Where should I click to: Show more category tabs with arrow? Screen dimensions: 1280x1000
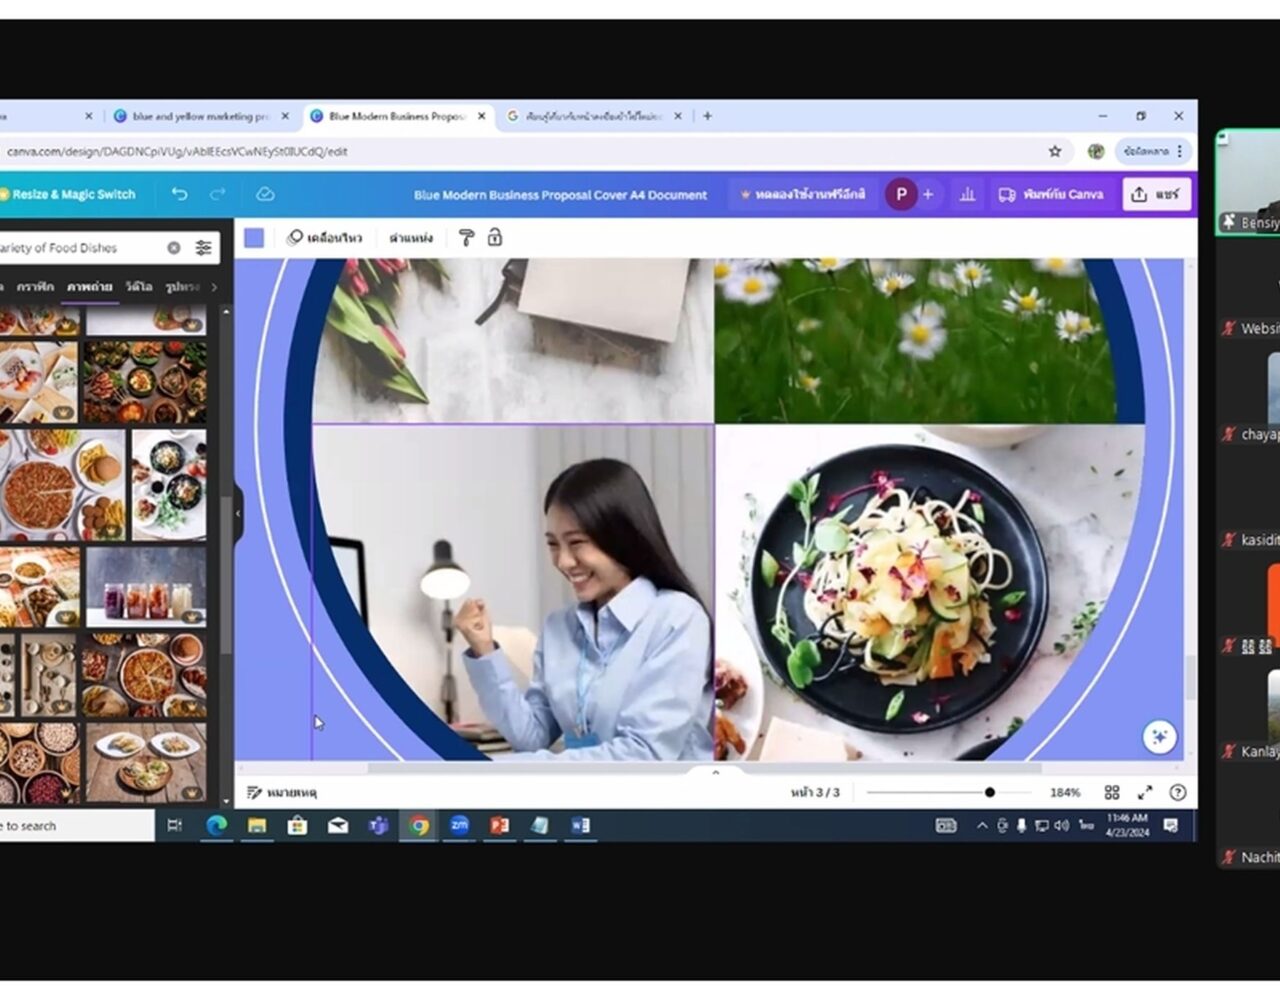click(214, 287)
